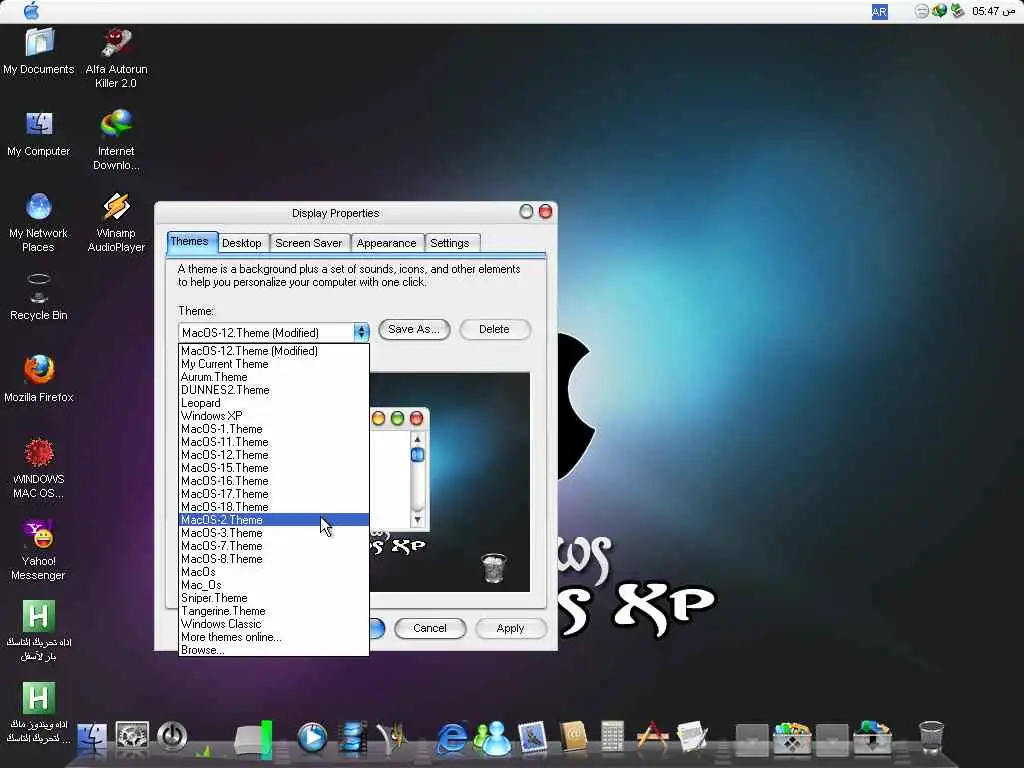
Task: Switch to the Appearance tab
Action: point(386,243)
